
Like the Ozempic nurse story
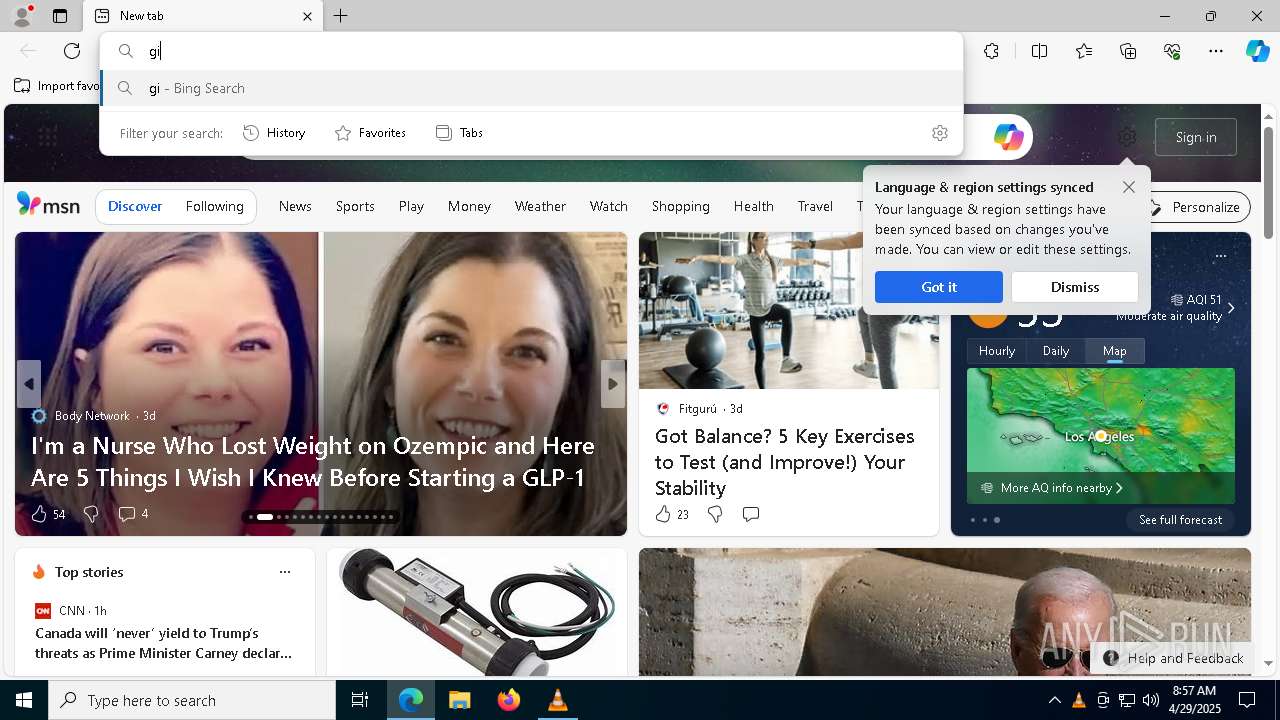pos(48,514)
